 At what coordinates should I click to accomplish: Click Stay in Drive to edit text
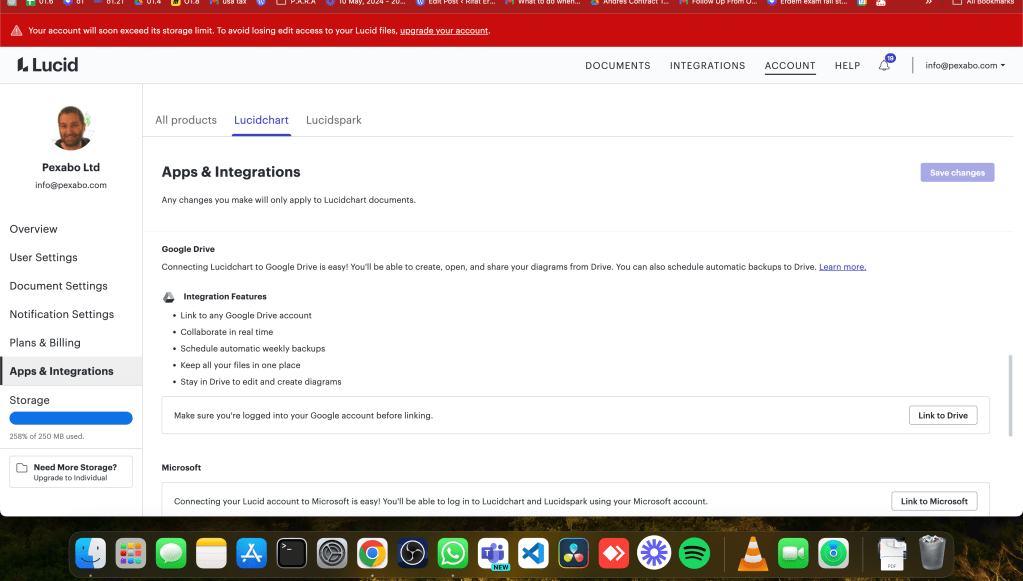pos(261,382)
